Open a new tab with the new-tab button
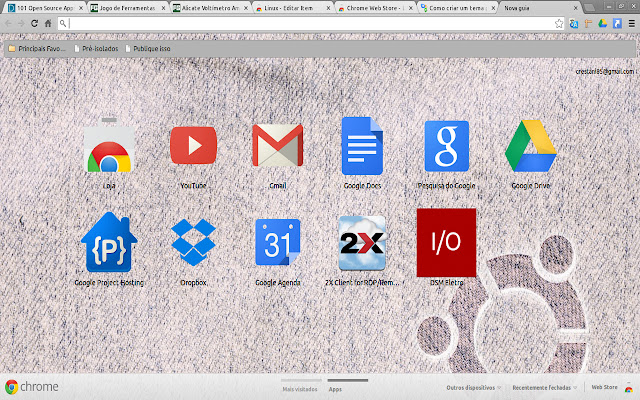The width and height of the screenshot is (640, 400). point(589,8)
